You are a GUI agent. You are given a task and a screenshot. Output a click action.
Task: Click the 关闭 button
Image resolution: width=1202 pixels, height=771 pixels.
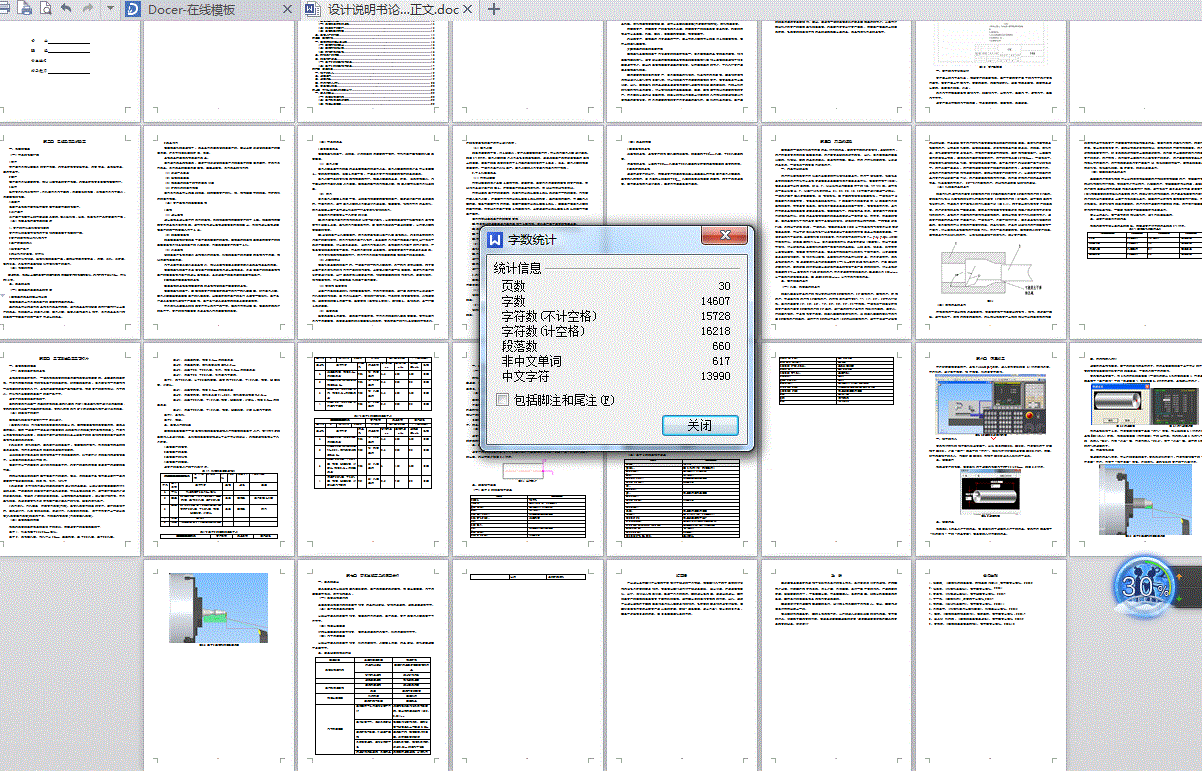tap(700, 425)
